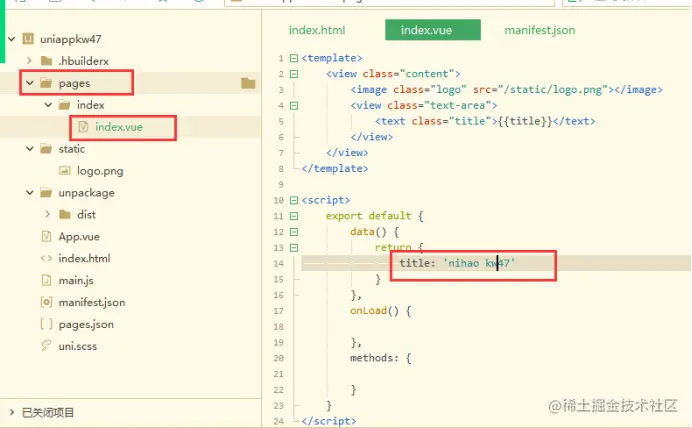The width and height of the screenshot is (692, 428).
Task: Fold the data() function at line 12
Action: click(294, 232)
